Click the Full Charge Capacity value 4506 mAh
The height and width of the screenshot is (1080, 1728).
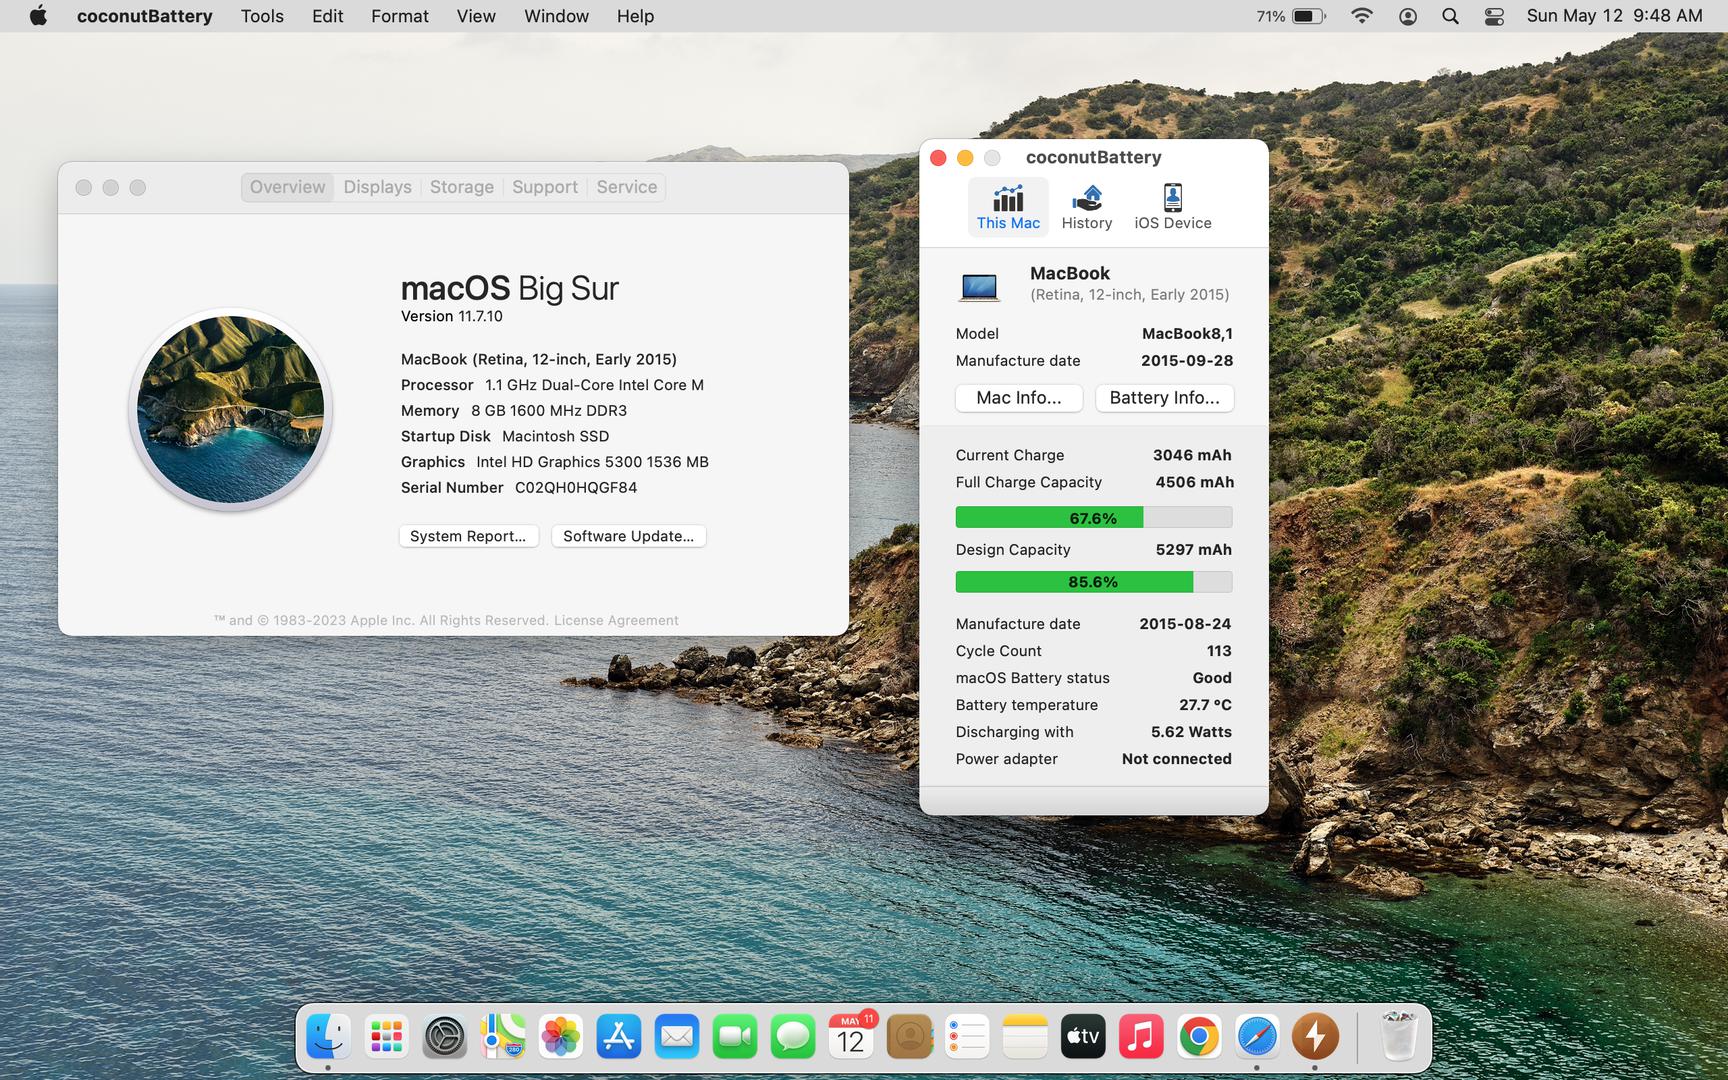(1194, 482)
